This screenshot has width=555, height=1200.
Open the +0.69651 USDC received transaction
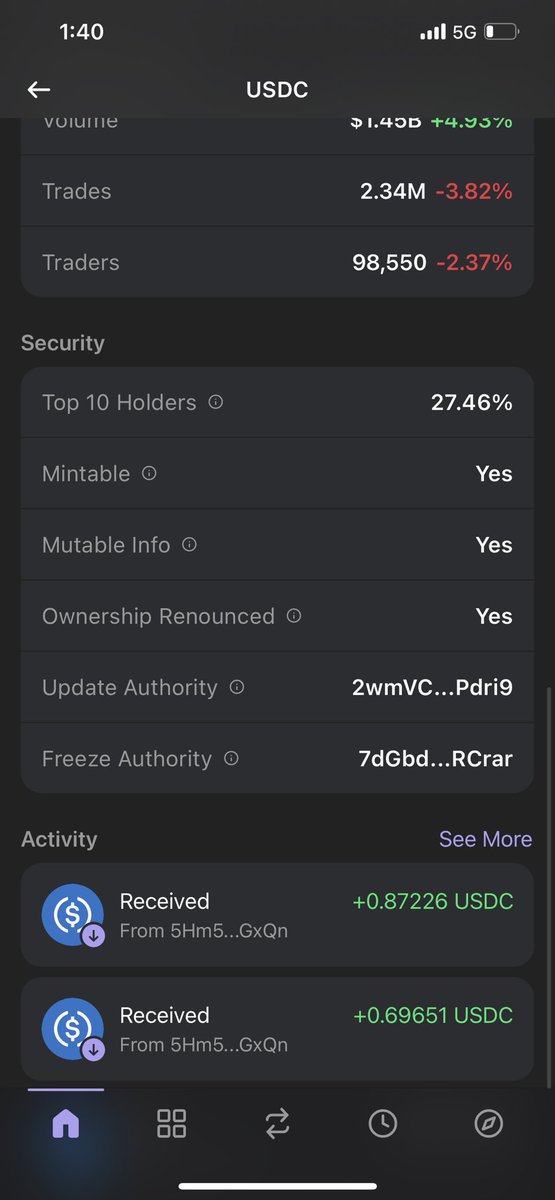pos(277,1029)
